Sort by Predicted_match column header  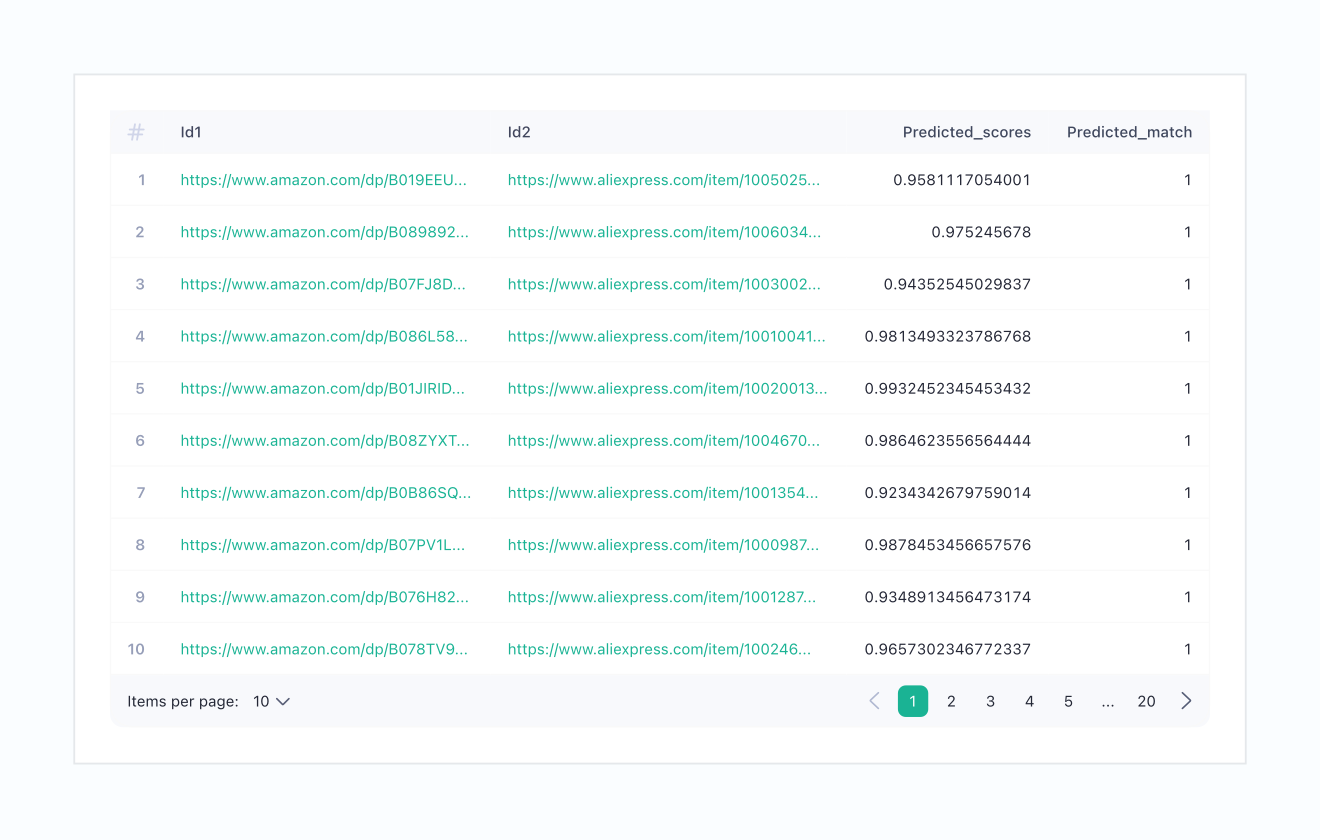point(1129,132)
